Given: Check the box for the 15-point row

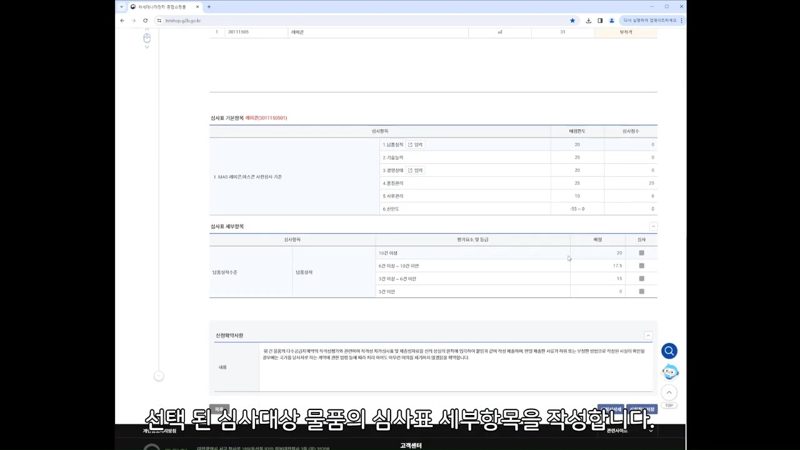Looking at the screenshot, I should tap(641, 279).
